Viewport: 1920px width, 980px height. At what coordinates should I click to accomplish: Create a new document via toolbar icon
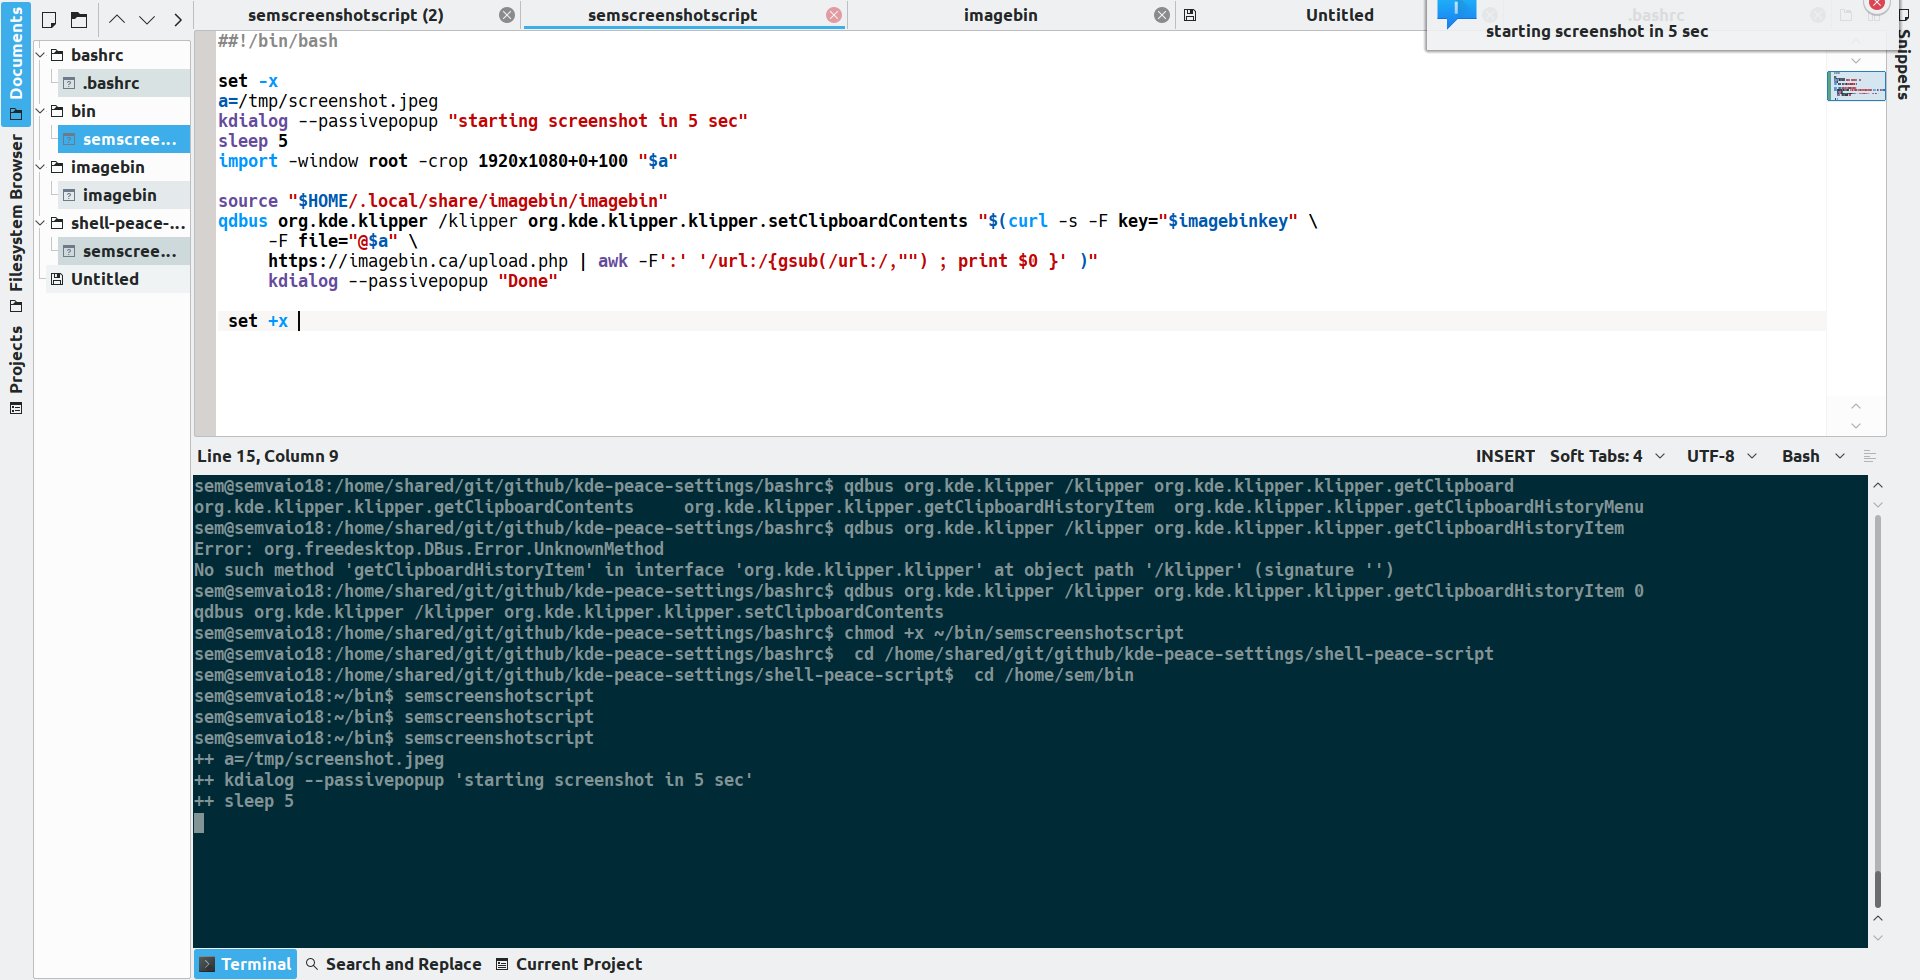coord(49,19)
